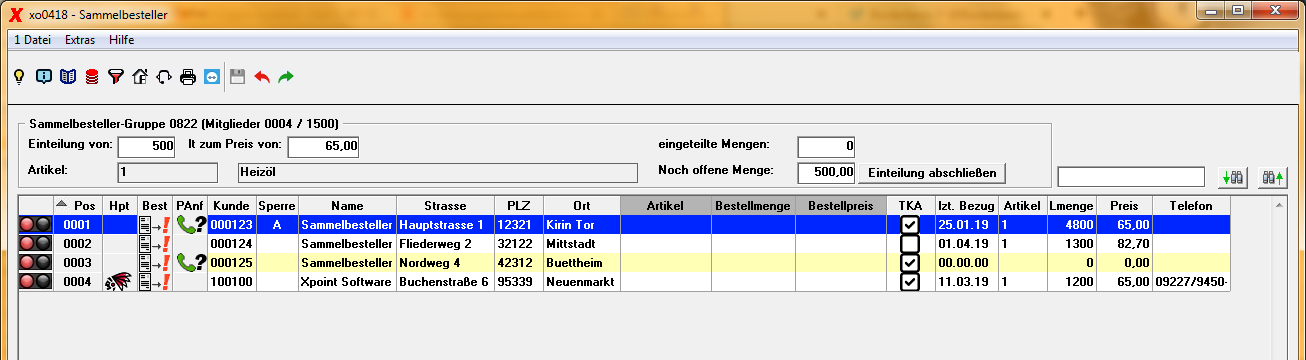This screenshot has width=1306, height=360.
Task: Click the printer icon
Action: 188,76
